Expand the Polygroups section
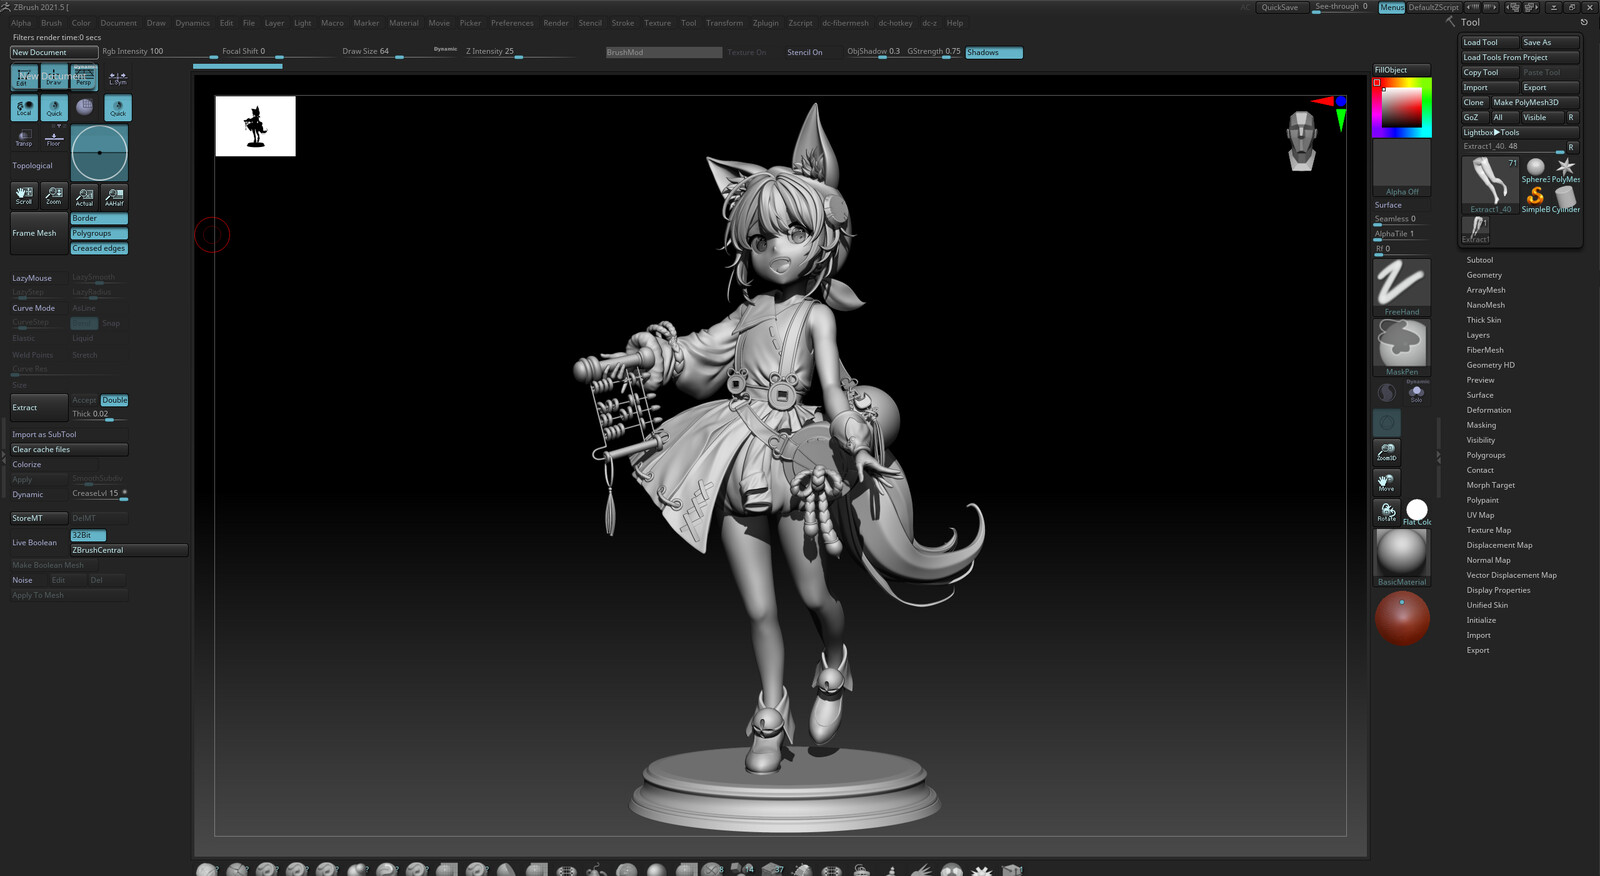The height and width of the screenshot is (876, 1600). 1485,455
